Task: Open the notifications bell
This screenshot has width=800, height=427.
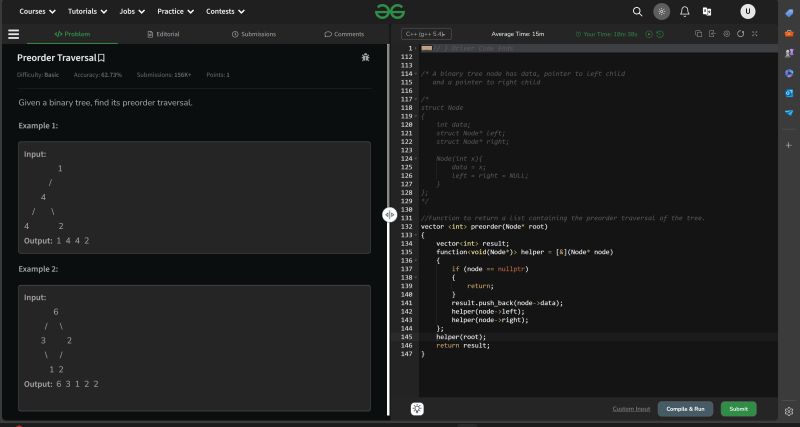Action: point(685,11)
